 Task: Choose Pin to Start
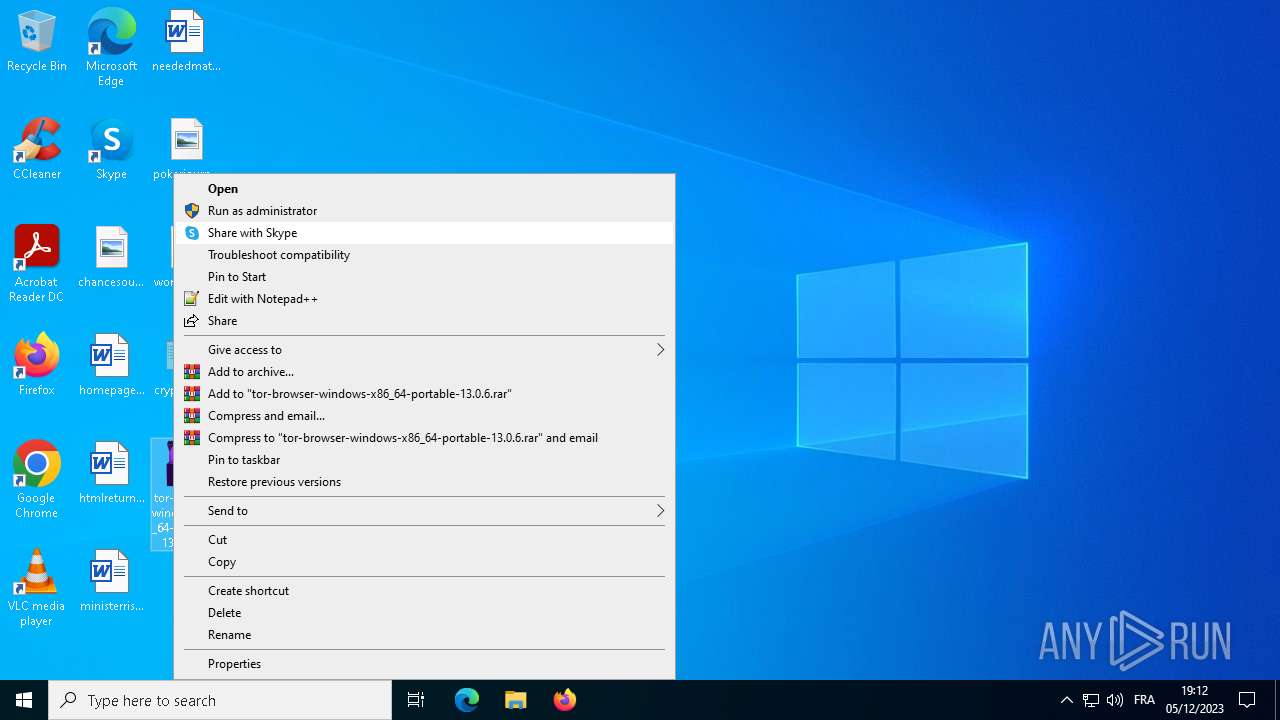pyautogui.click(x=424, y=277)
